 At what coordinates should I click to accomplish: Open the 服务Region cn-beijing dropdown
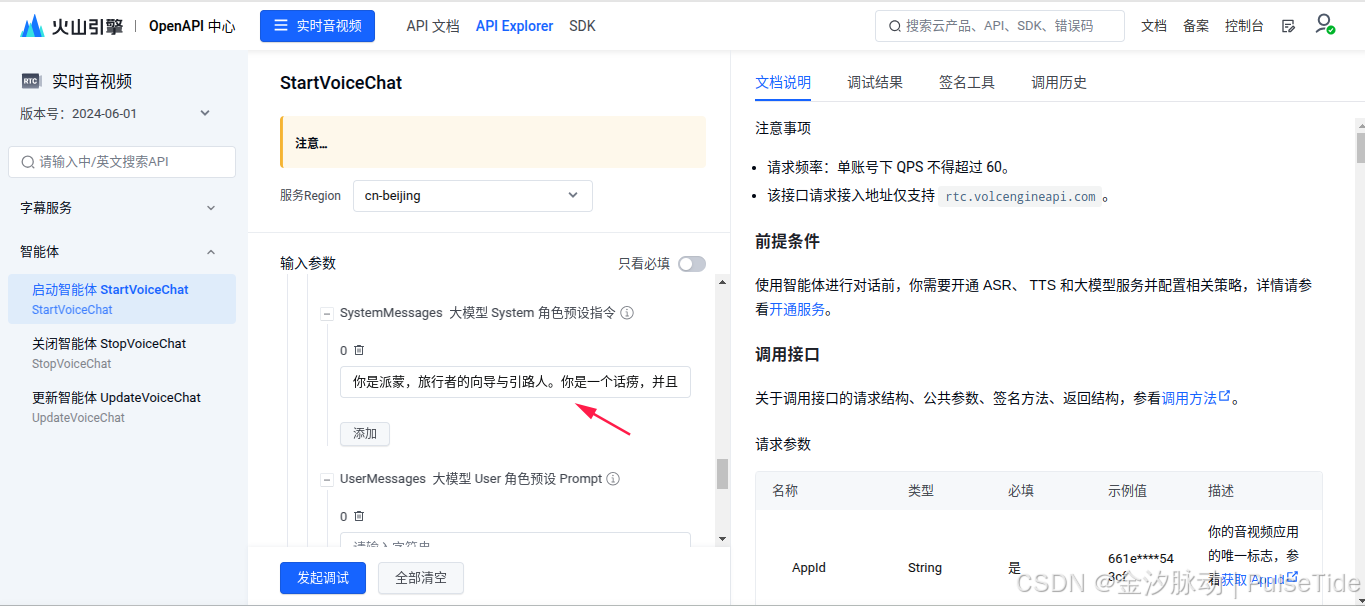tap(473, 196)
